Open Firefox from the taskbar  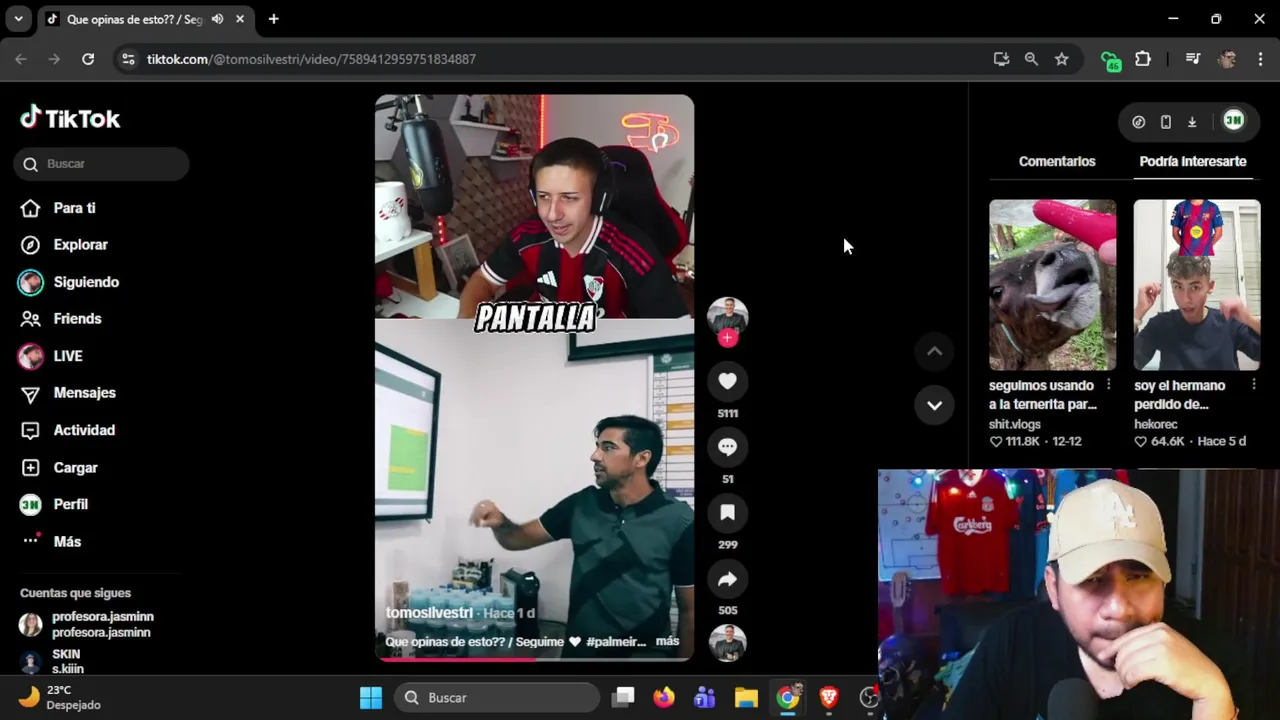664,698
